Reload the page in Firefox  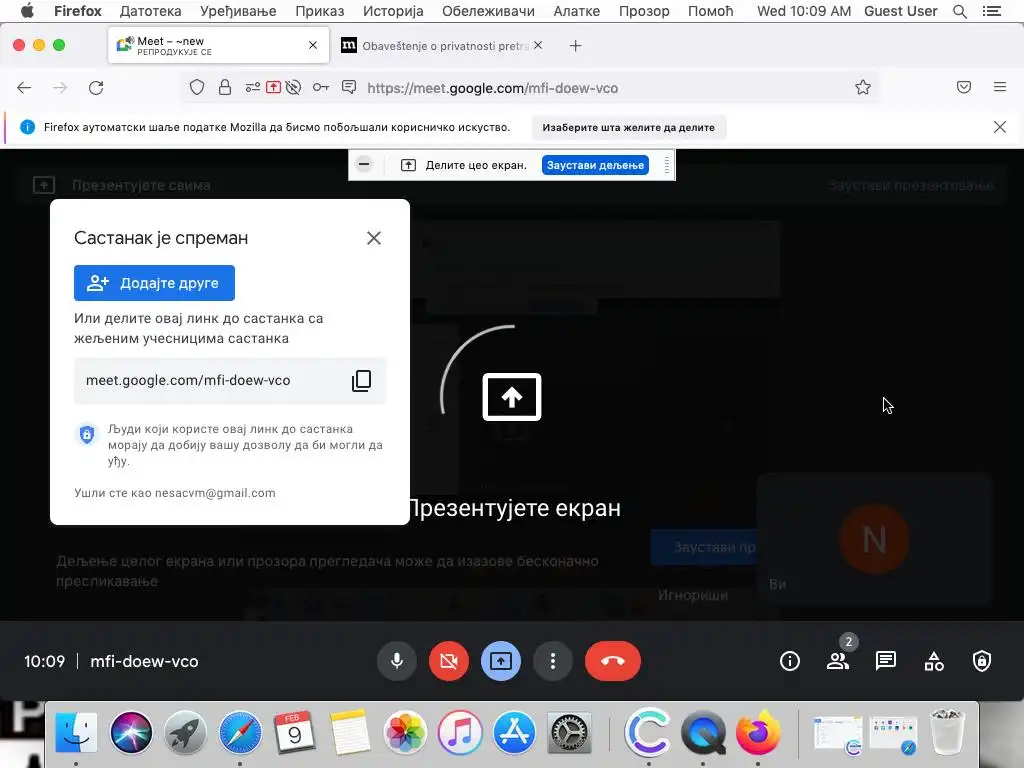point(96,88)
